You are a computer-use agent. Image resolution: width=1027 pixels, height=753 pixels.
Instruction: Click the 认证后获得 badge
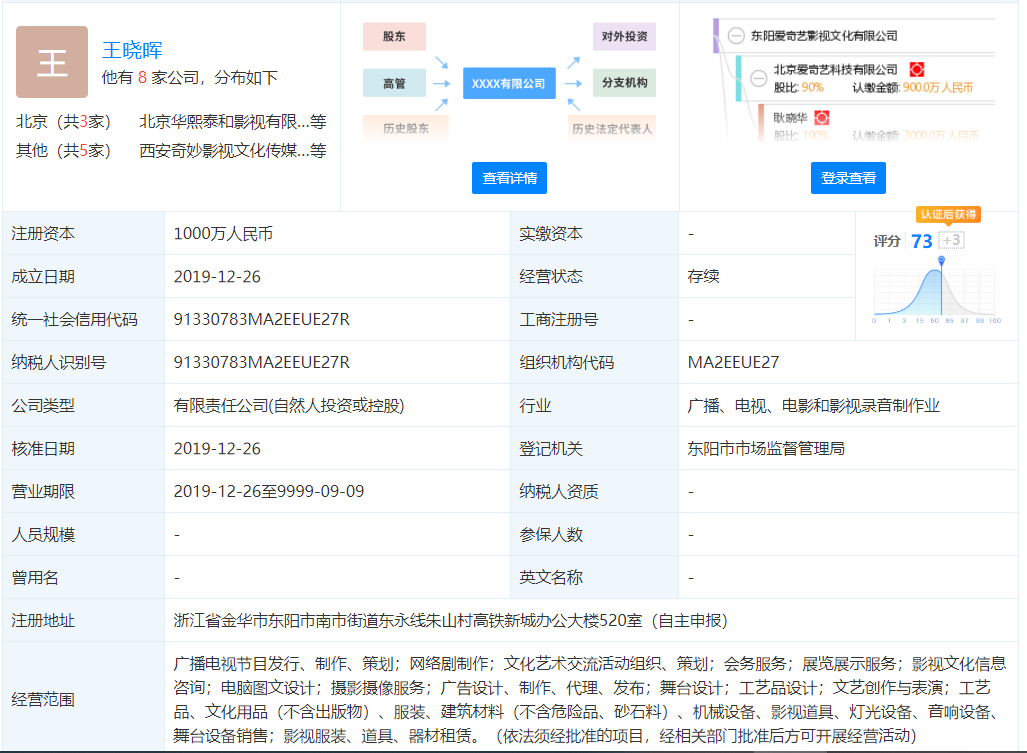click(x=948, y=215)
